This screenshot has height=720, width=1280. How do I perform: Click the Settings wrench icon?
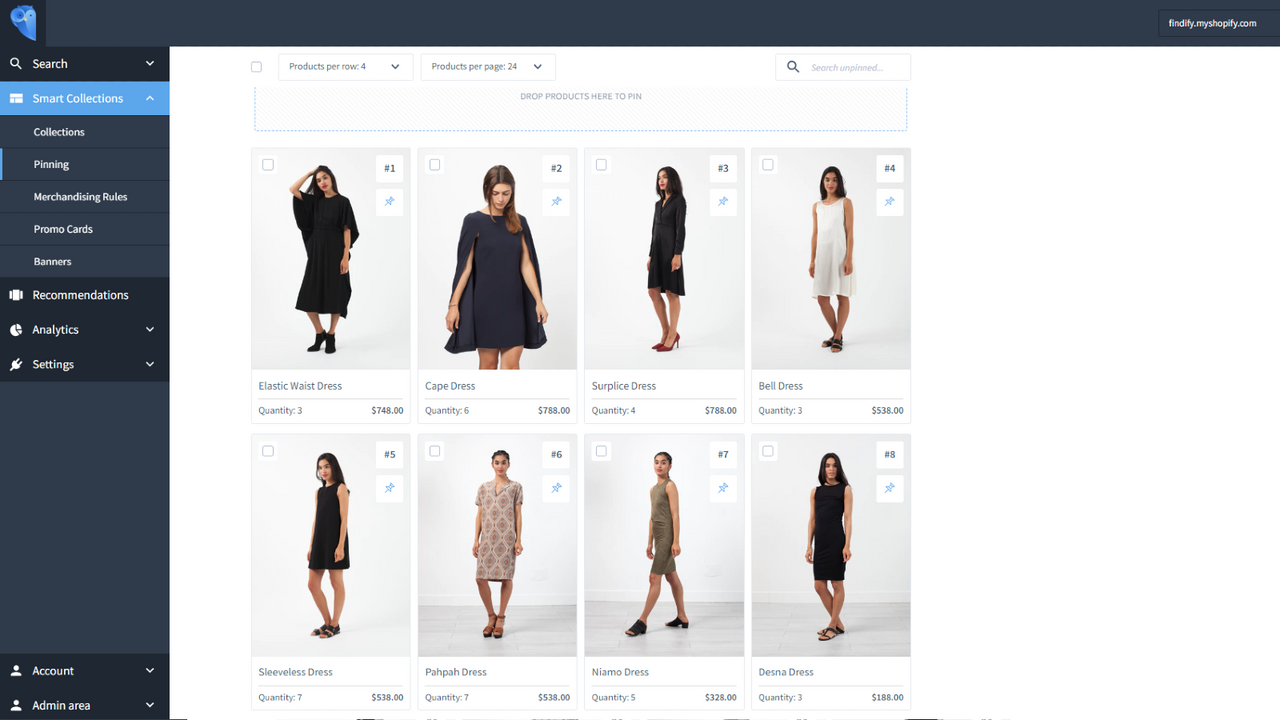[x=15, y=364]
